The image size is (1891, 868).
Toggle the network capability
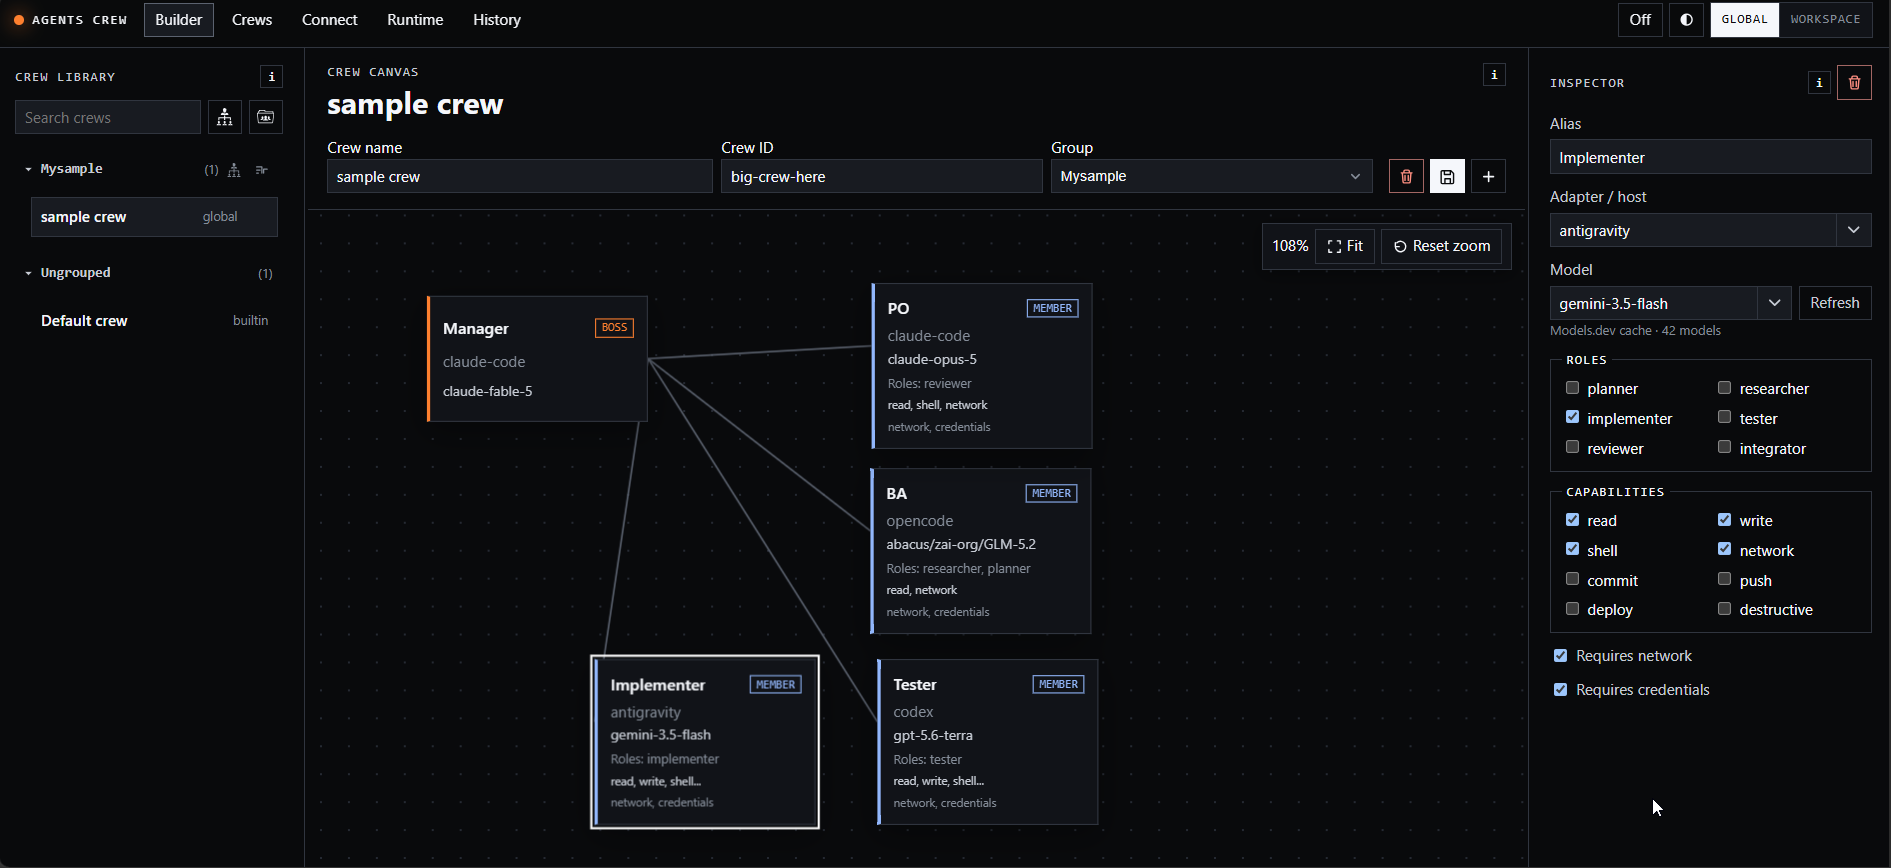pyautogui.click(x=1725, y=549)
